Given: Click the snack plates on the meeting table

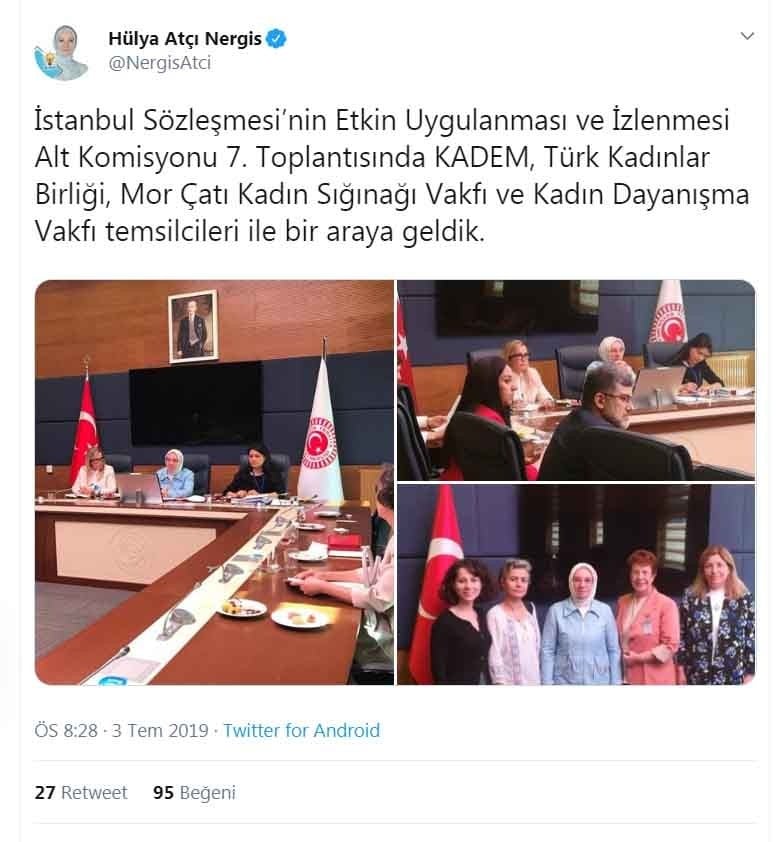Looking at the screenshot, I should pos(272,614).
